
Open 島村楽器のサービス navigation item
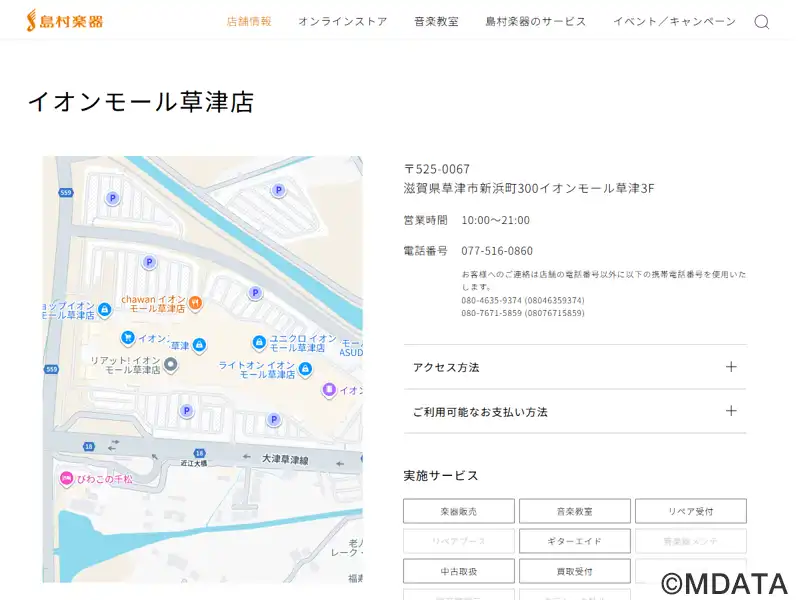click(x=536, y=22)
